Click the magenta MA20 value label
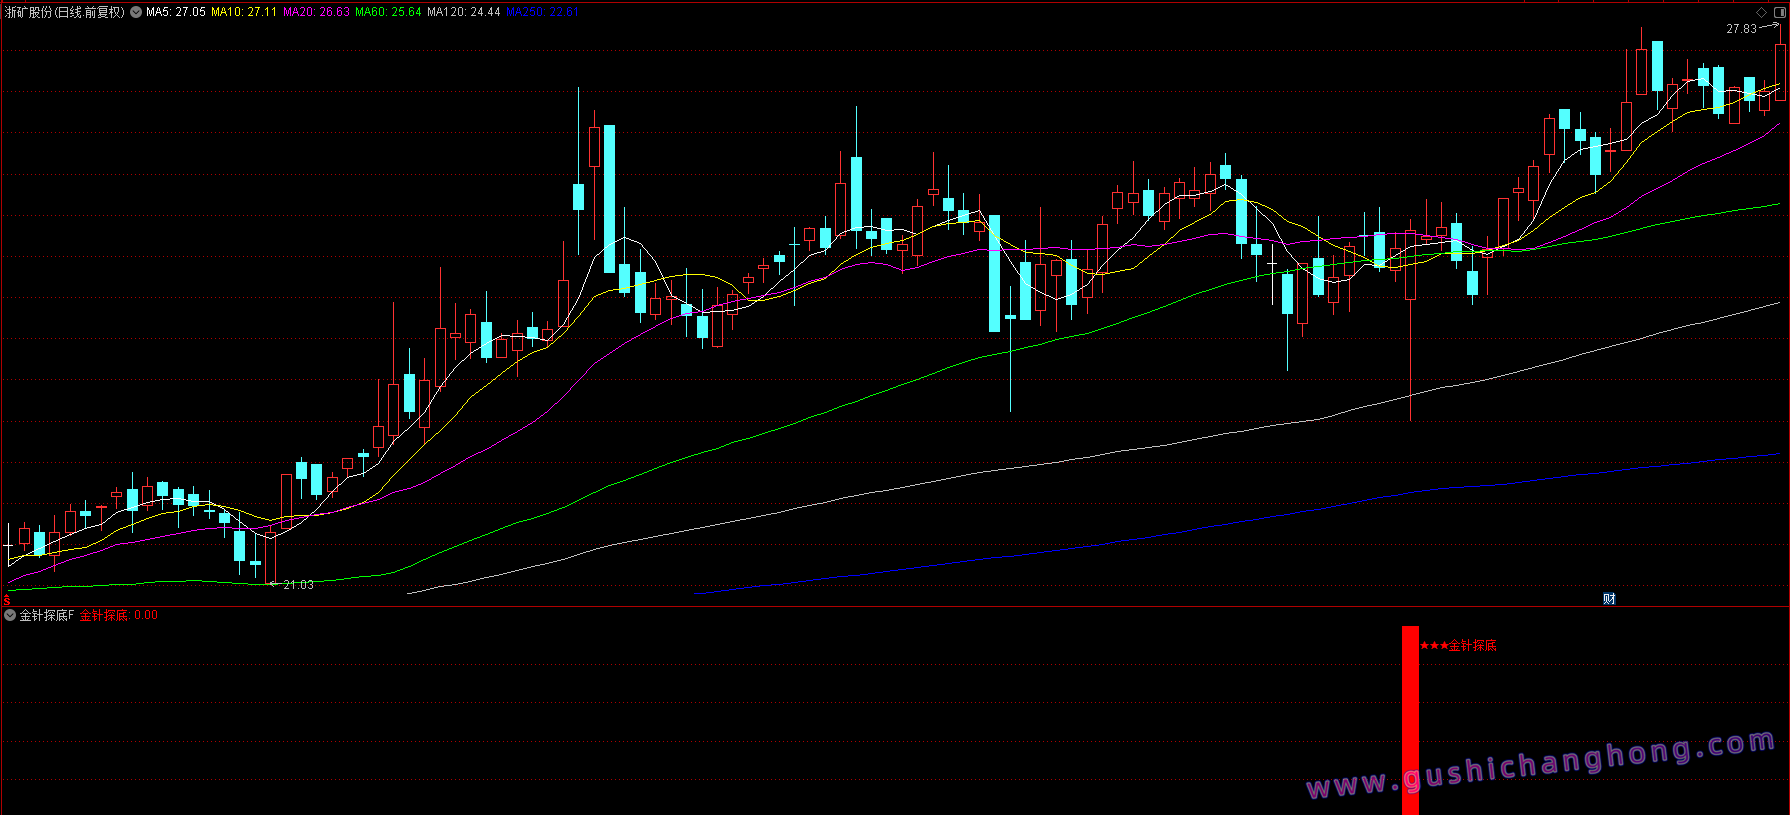1790x815 pixels. point(316,13)
